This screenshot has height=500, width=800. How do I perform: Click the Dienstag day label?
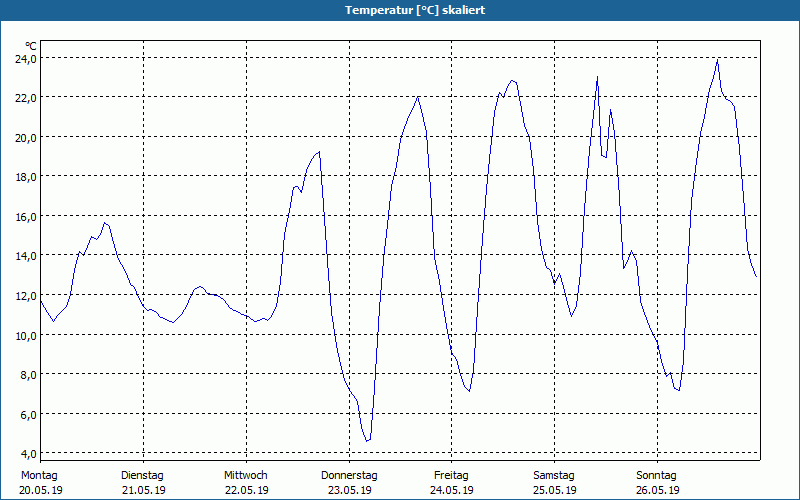point(142,476)
